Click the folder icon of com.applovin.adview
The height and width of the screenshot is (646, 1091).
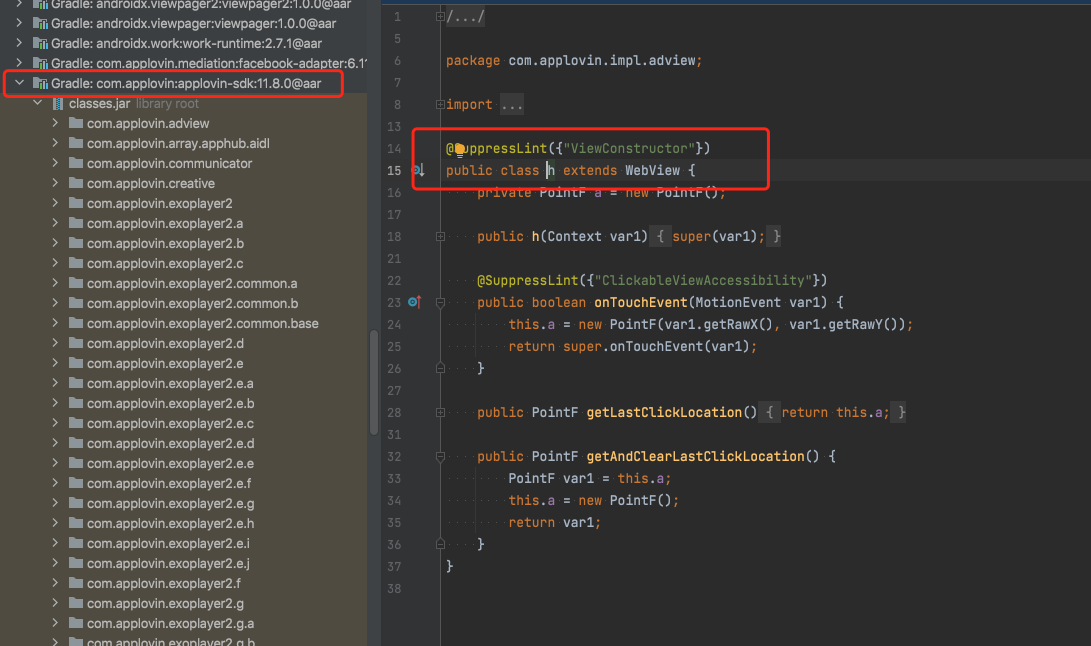click(75, 123)
